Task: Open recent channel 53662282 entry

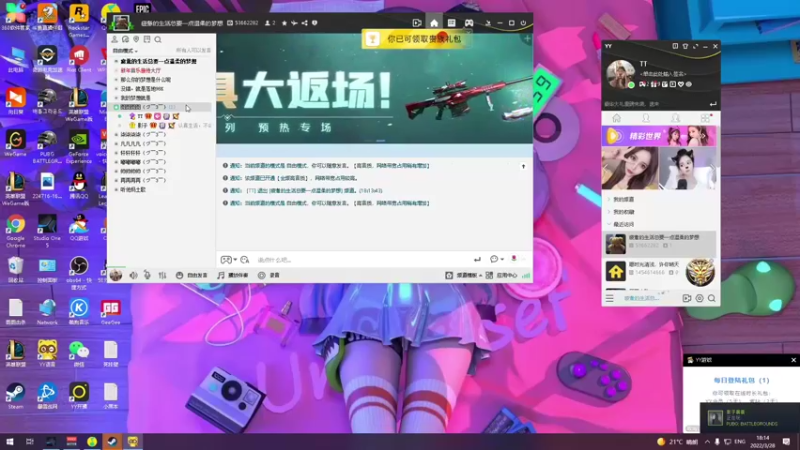Action: [x=659, y=244]
